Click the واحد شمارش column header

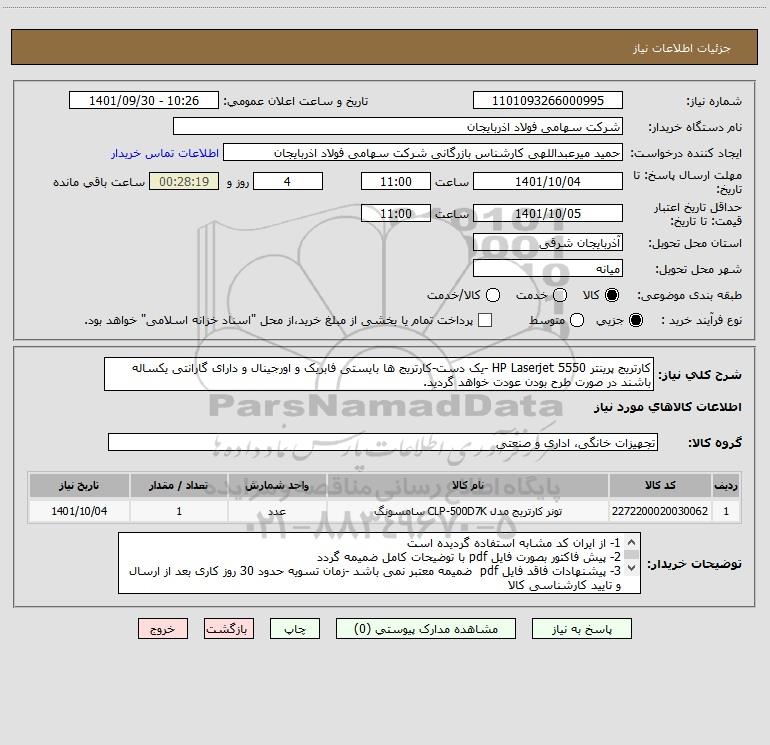[277, 486]
